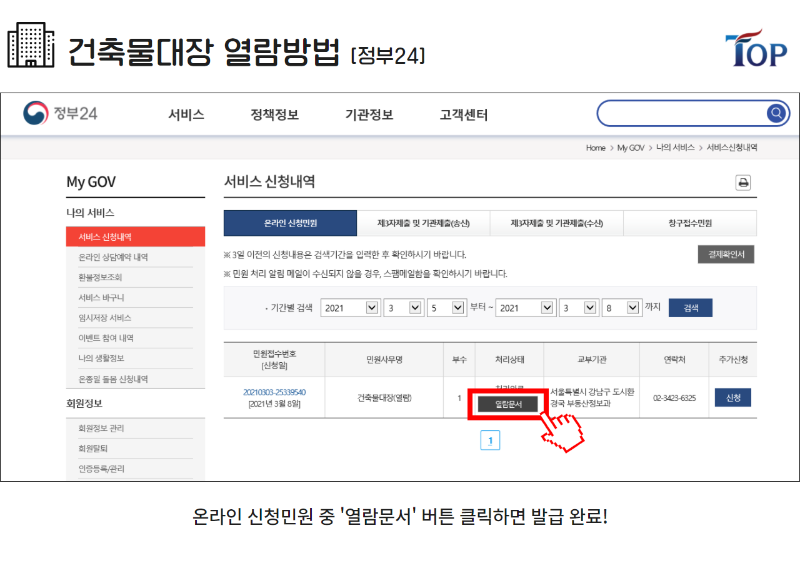The height and width of the screenshot is (563, 800).
Task: Click the 건축물대장(열람) cell text
Action: [x=384, y=398]
